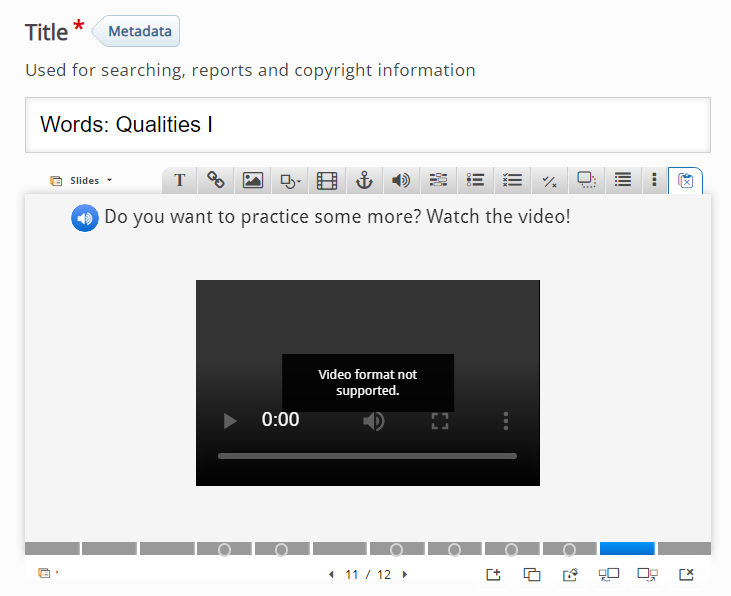Open more elements three-dot menu in toolbar
This screenshot has height=596, width=731.
[654, 180]
